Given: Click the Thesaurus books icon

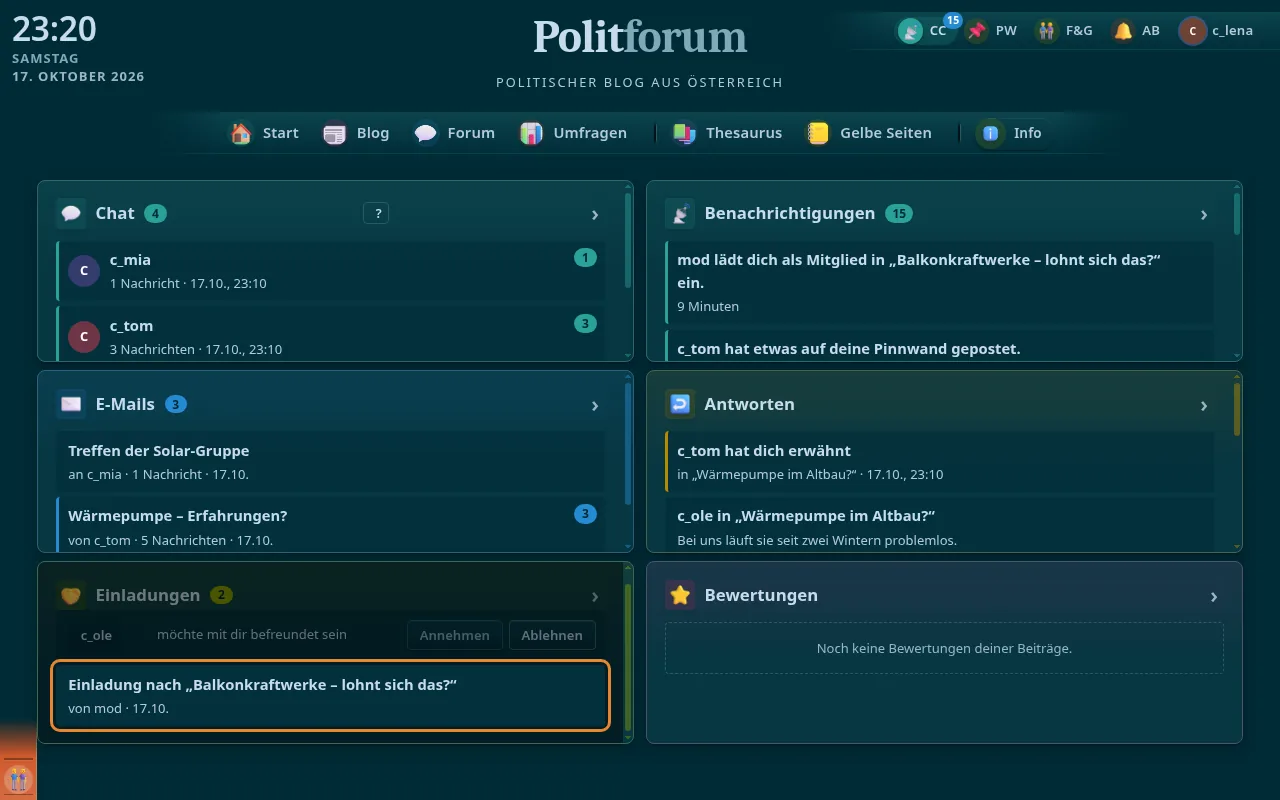Looking at the screenshot, I should click(x=684, y=133).
